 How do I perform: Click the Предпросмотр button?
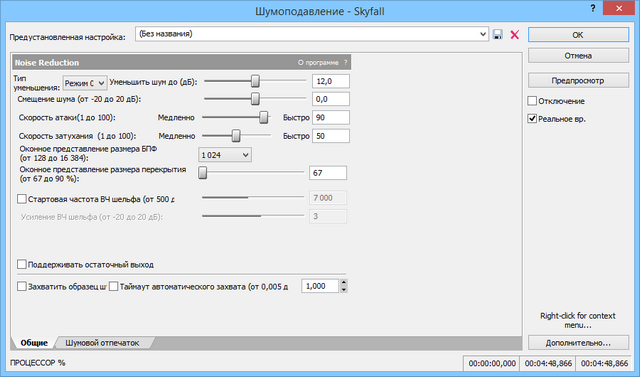(578, 80)
